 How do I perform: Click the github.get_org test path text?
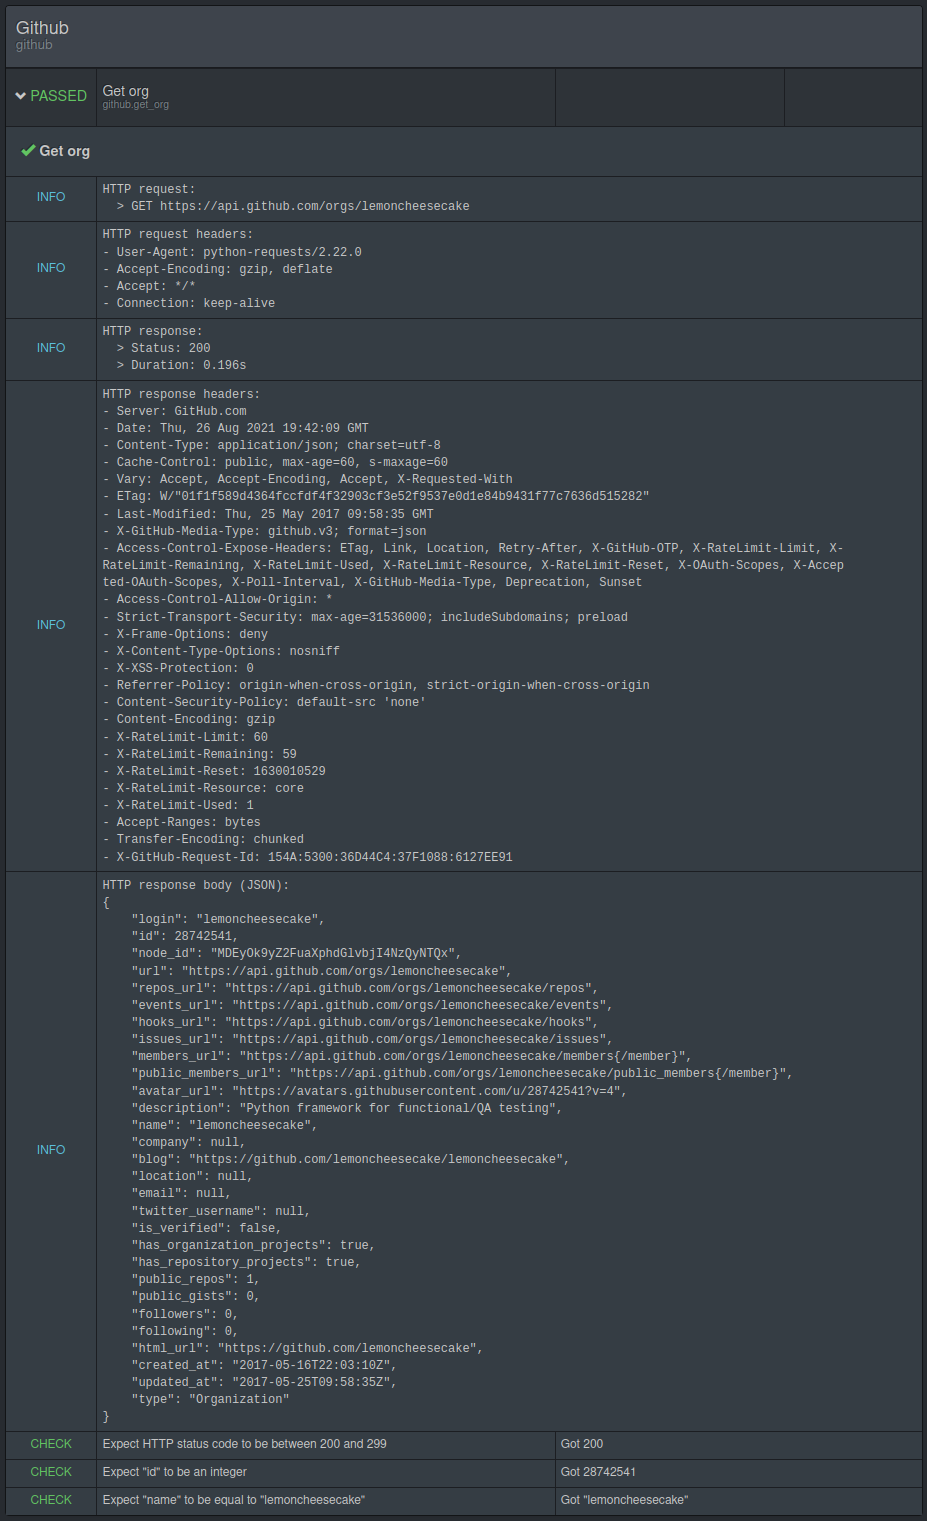pyautogui.click(x=136, y=105)
